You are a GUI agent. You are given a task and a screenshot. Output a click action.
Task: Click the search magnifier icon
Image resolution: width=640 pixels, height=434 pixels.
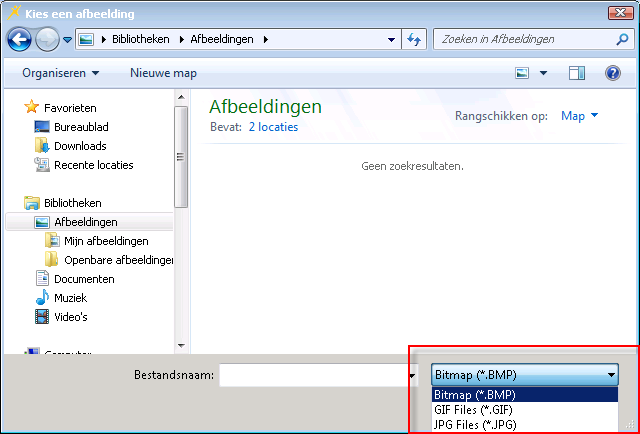(x=617, y=40)
